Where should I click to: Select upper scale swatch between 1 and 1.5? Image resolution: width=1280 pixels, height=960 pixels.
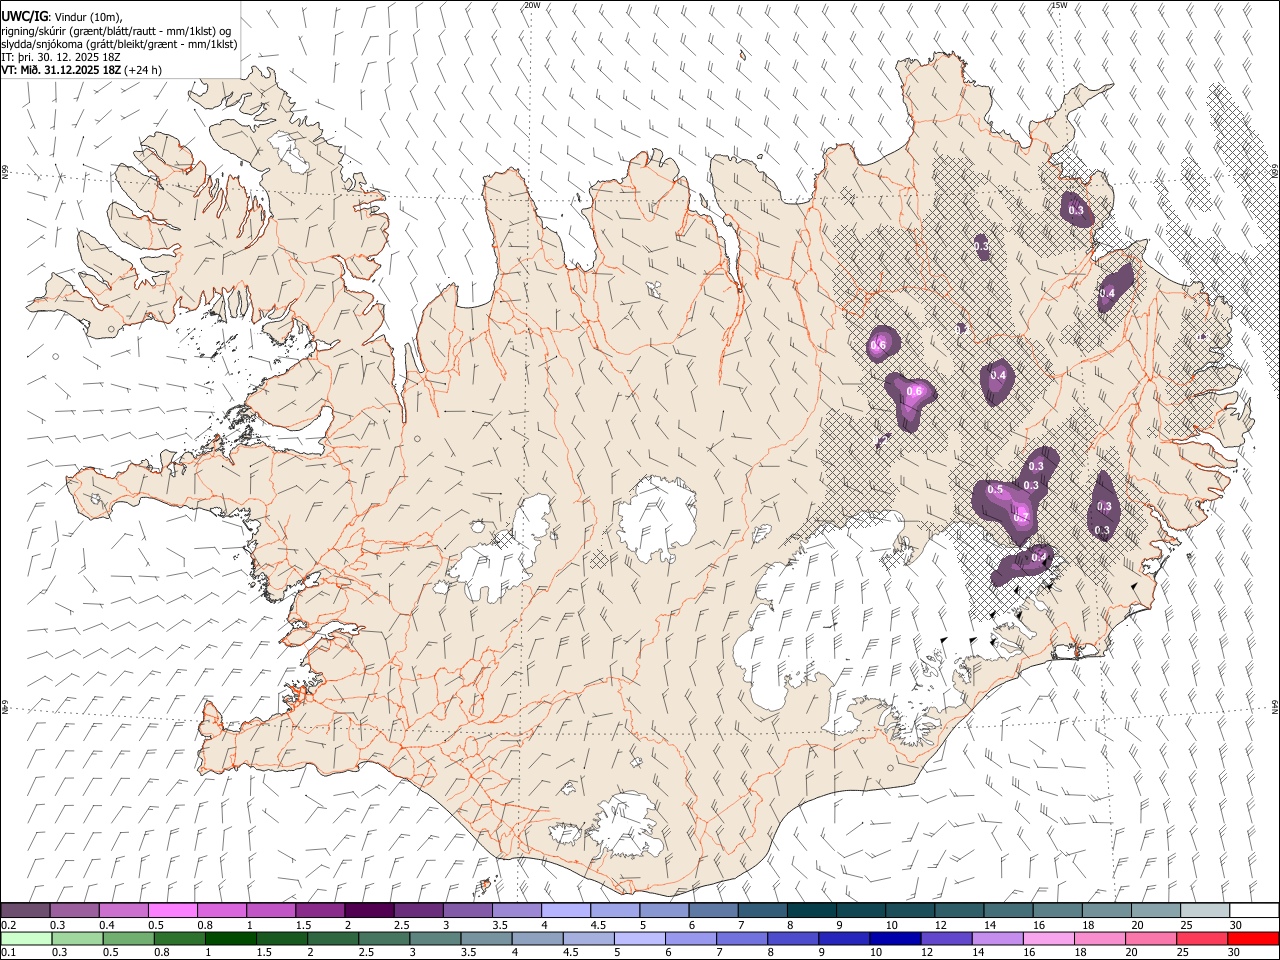[270, 910]
